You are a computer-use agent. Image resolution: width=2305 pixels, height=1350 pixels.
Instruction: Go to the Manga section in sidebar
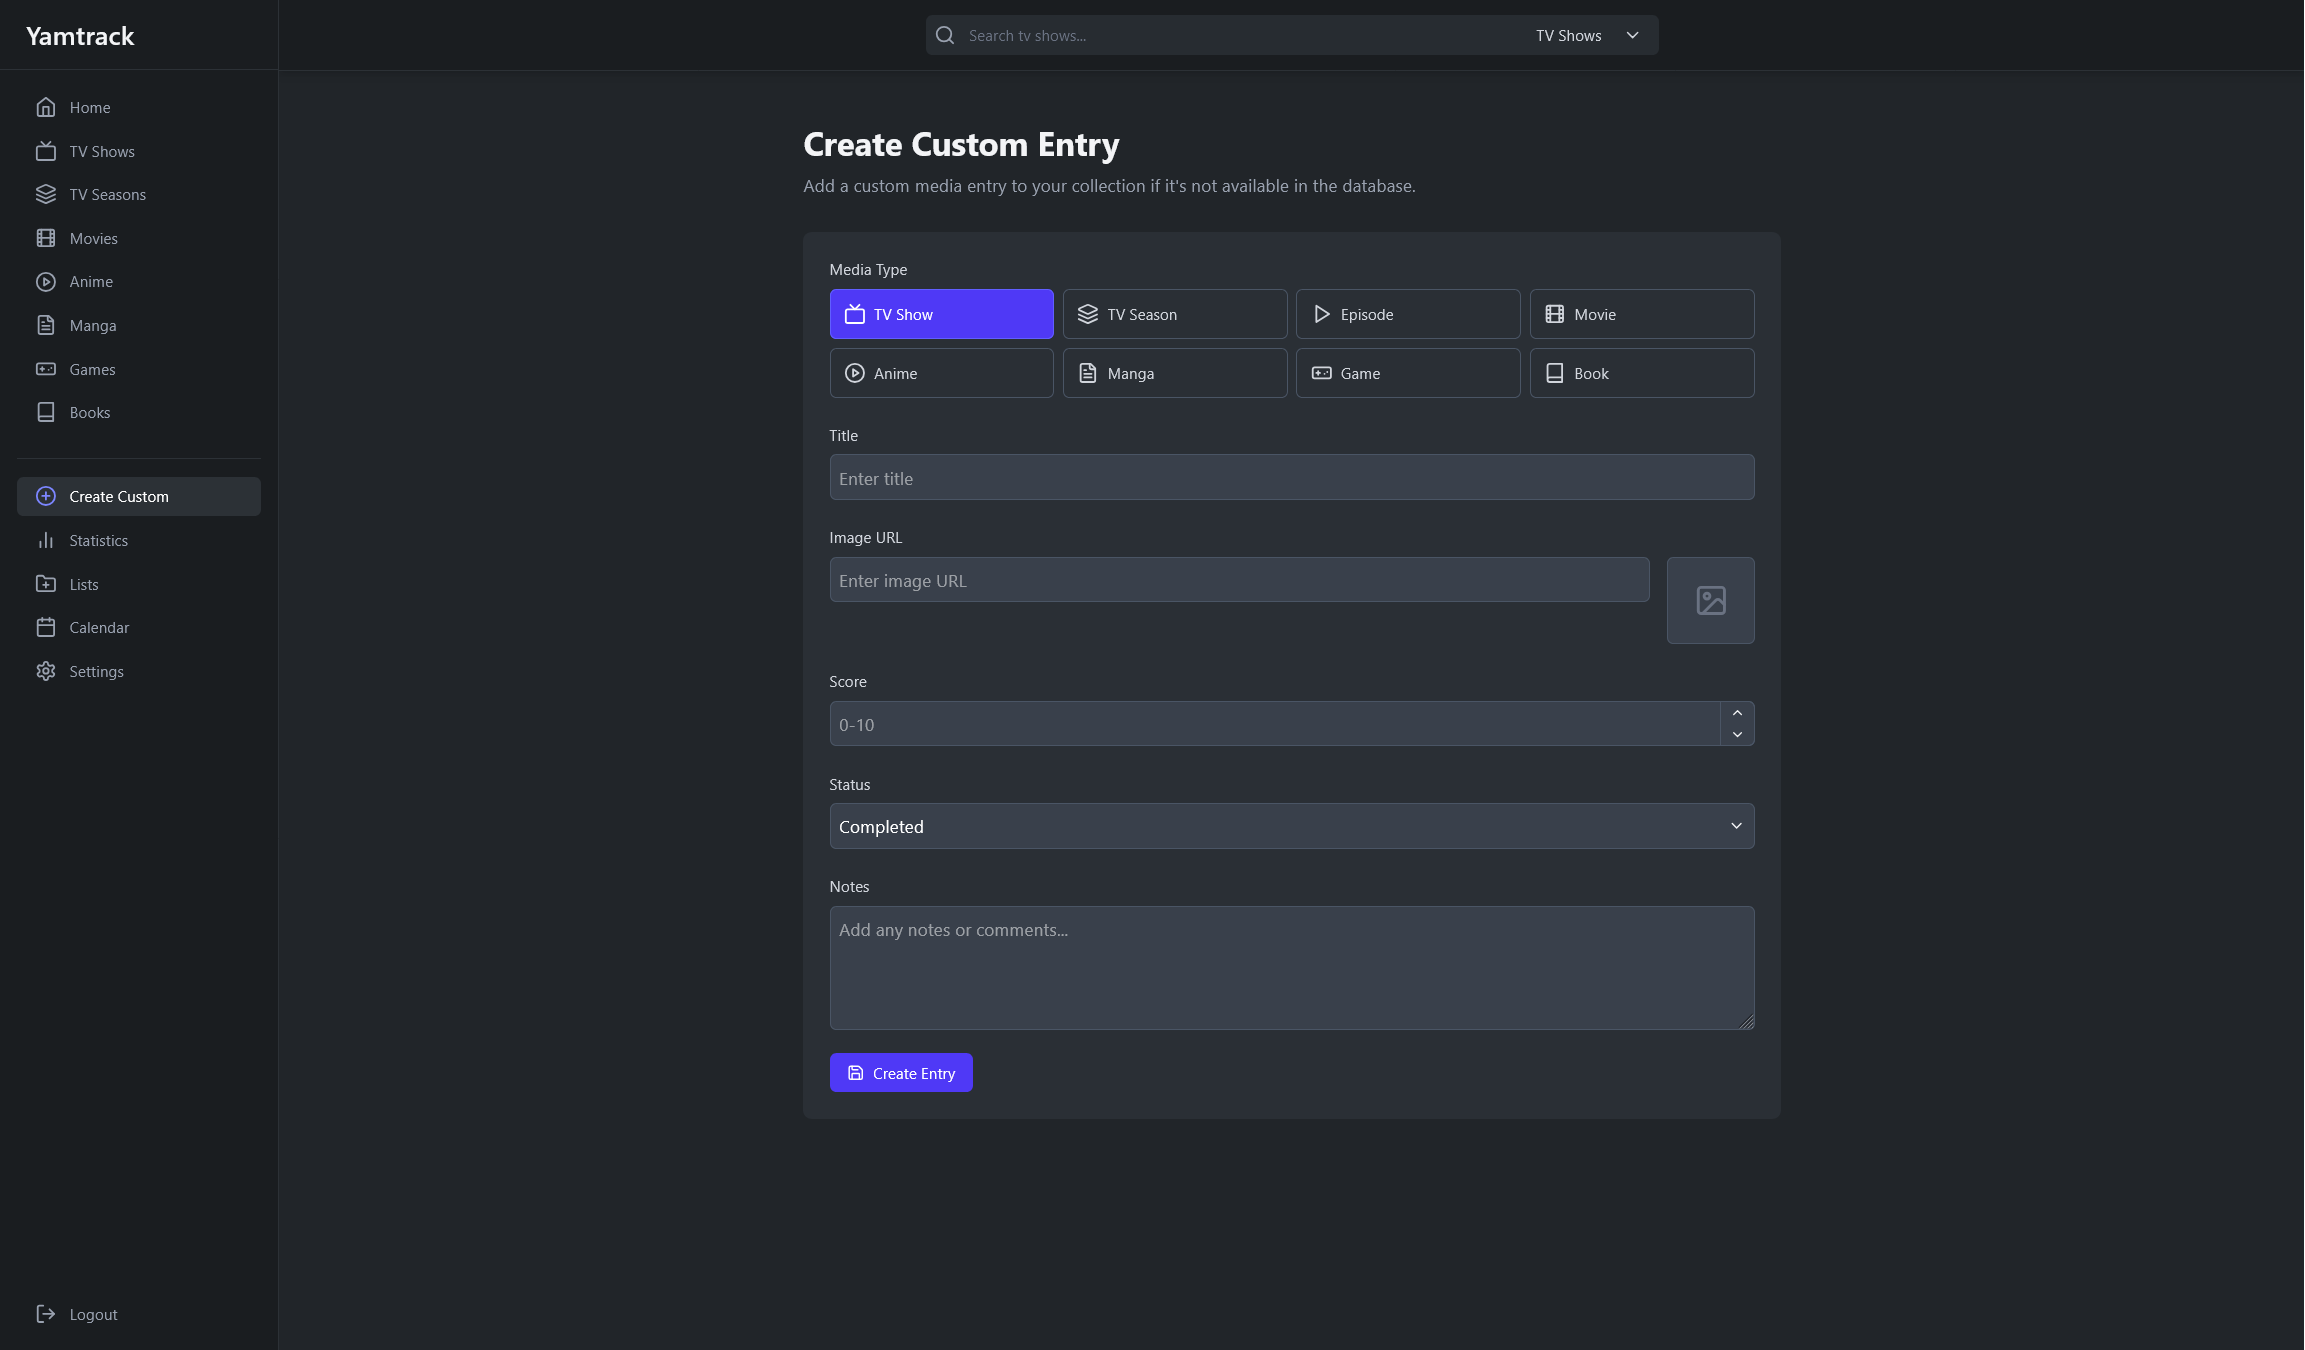(x=92, y=325)
